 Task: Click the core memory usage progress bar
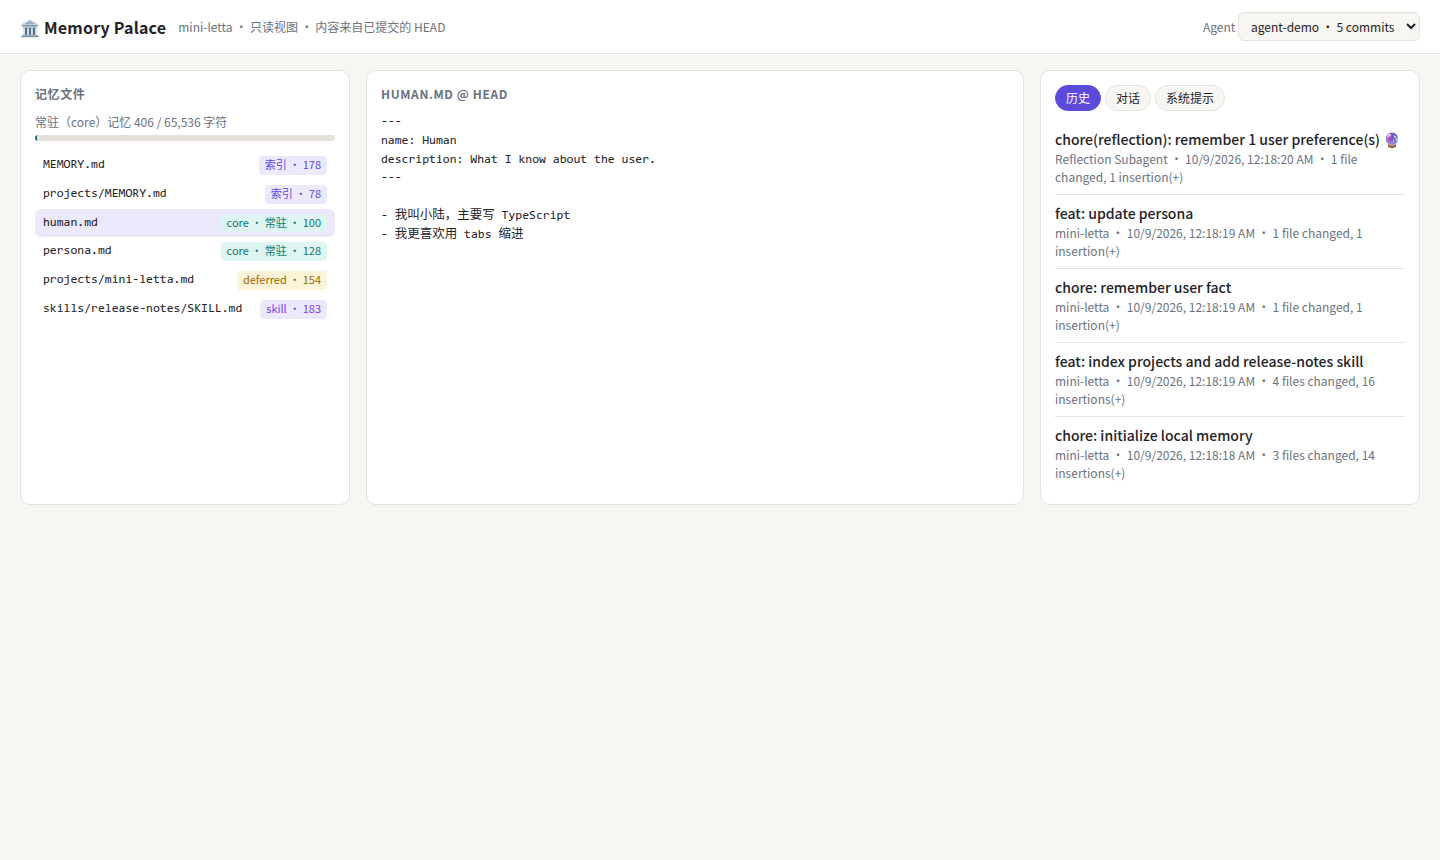185,138
